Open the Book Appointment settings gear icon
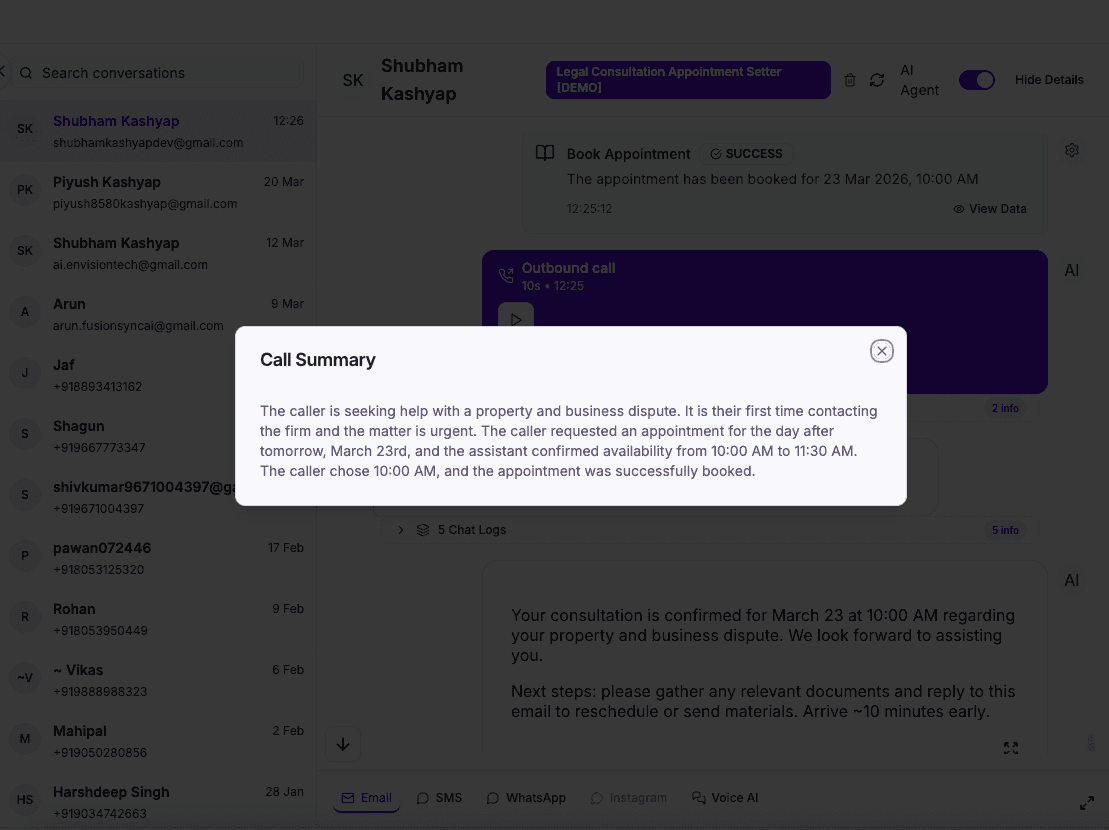 [1071, 149]
